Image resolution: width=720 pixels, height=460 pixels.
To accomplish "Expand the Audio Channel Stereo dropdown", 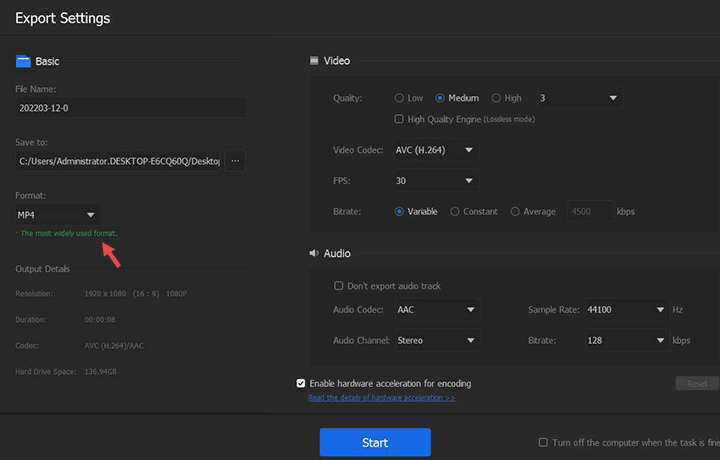I will click(x=436, y=340).
